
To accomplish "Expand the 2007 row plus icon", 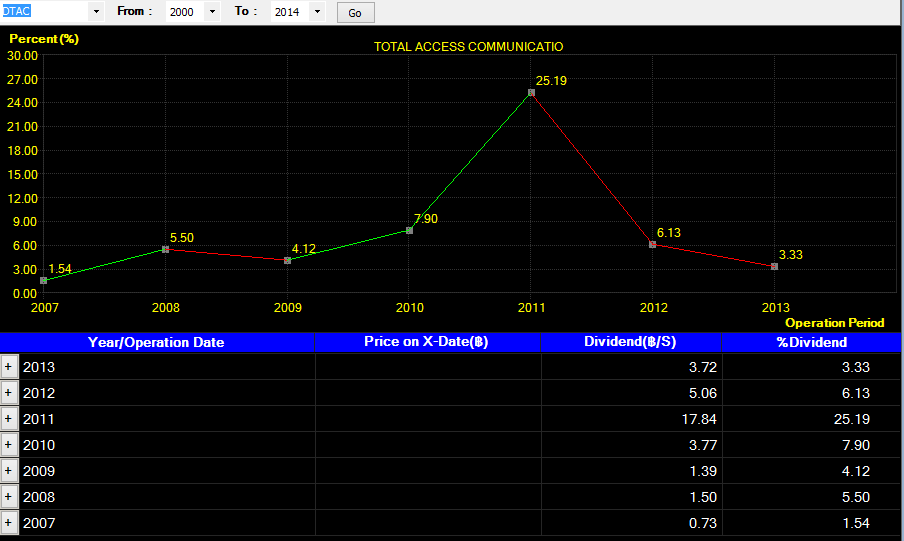I will [9, 523].
